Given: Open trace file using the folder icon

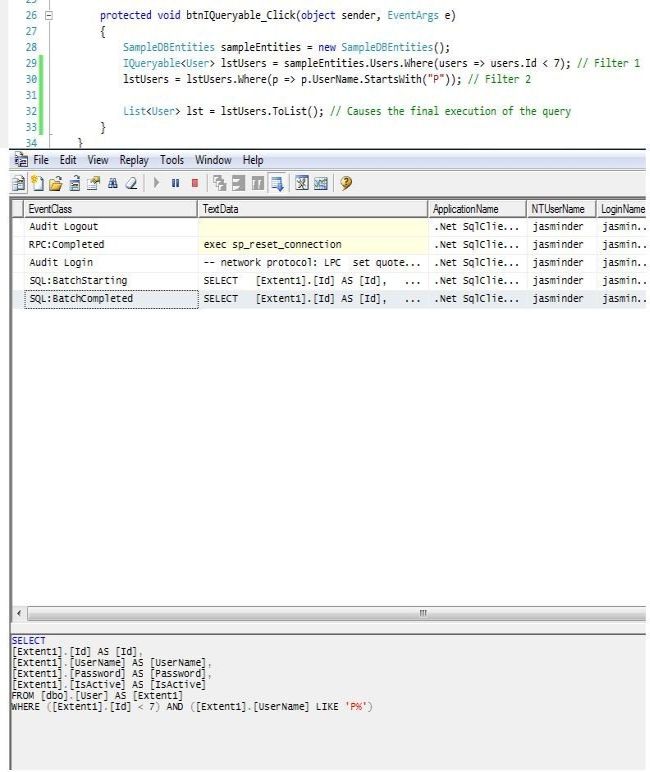Looking at the screenshot, I should 56,184.
